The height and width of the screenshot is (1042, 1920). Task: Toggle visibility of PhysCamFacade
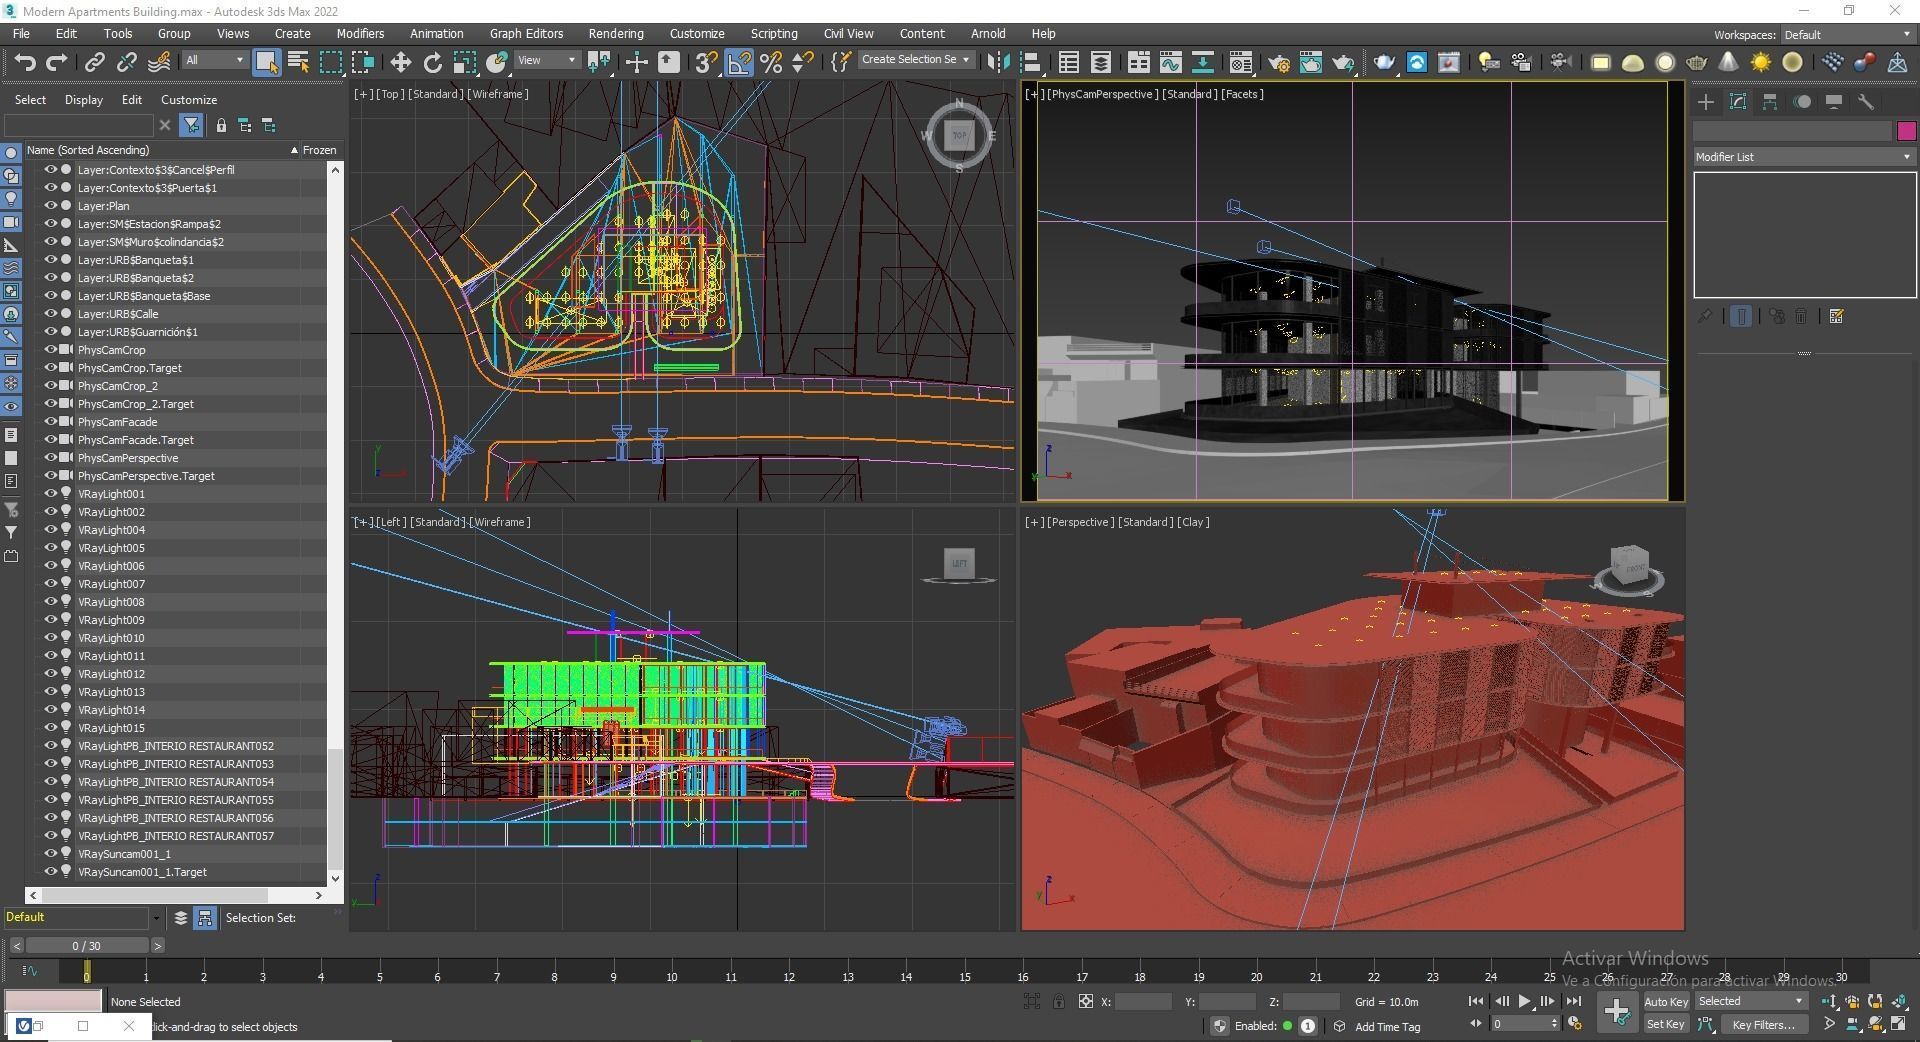coord(50,422)
